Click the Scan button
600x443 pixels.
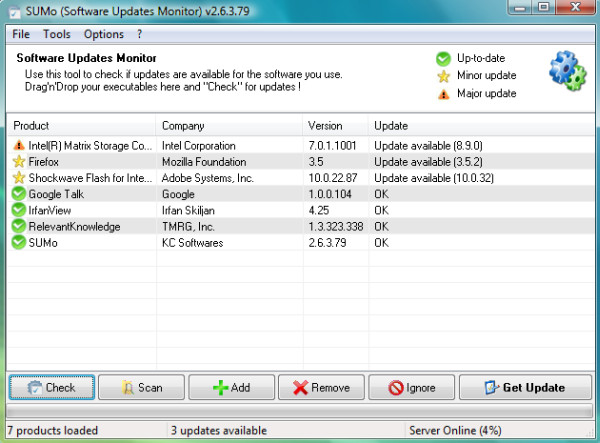tap(142, 388)
